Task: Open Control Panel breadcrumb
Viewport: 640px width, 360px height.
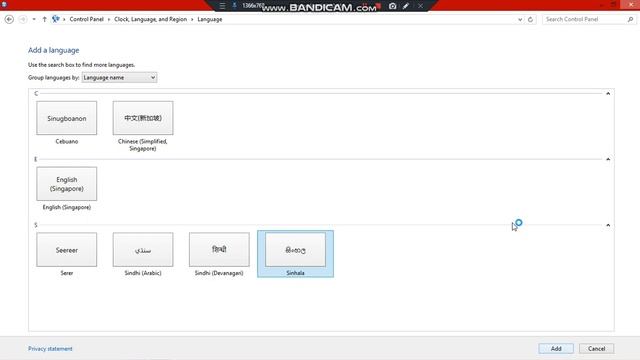Action: pos(87,19)
